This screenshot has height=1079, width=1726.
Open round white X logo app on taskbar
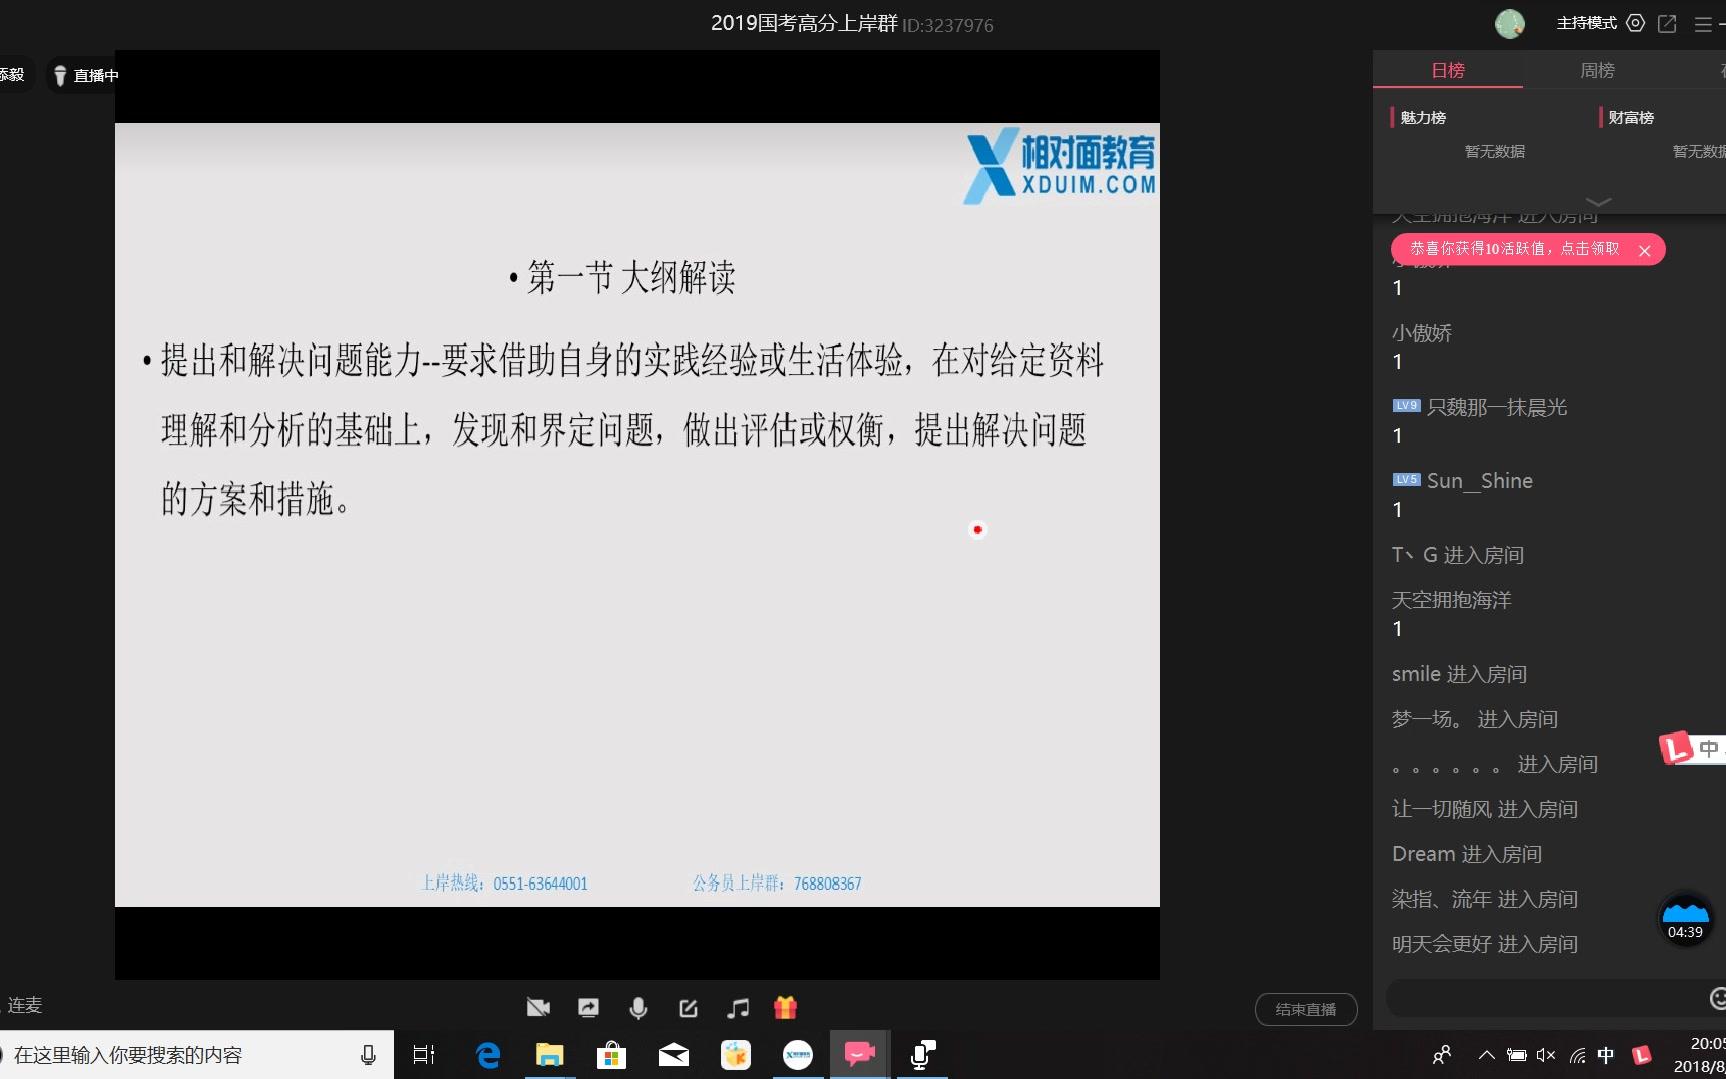[x=798, y=1055]
